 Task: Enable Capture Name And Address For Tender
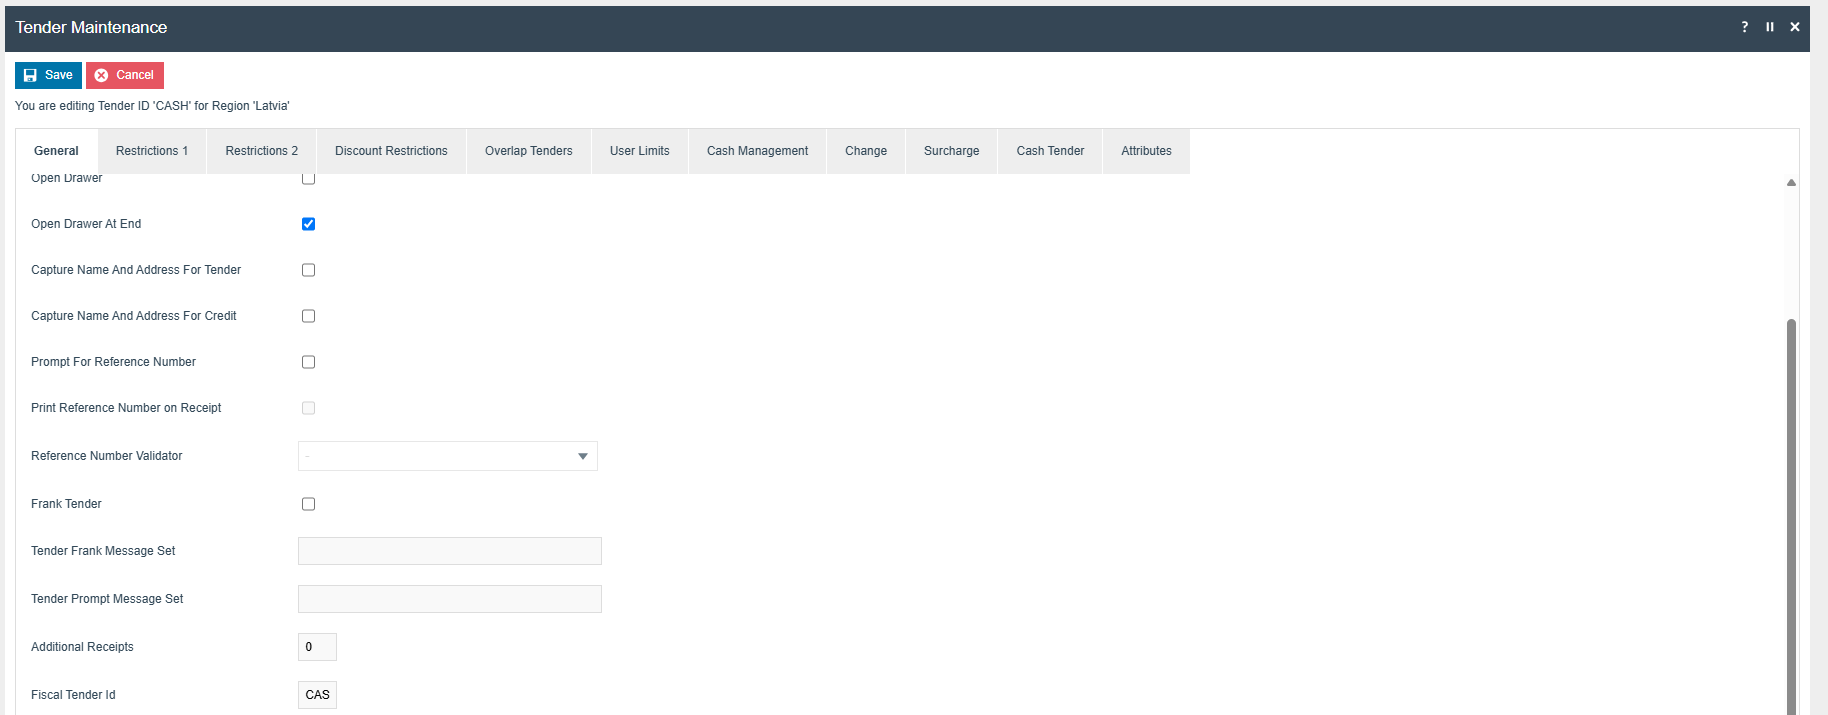(x=308, y=270)
